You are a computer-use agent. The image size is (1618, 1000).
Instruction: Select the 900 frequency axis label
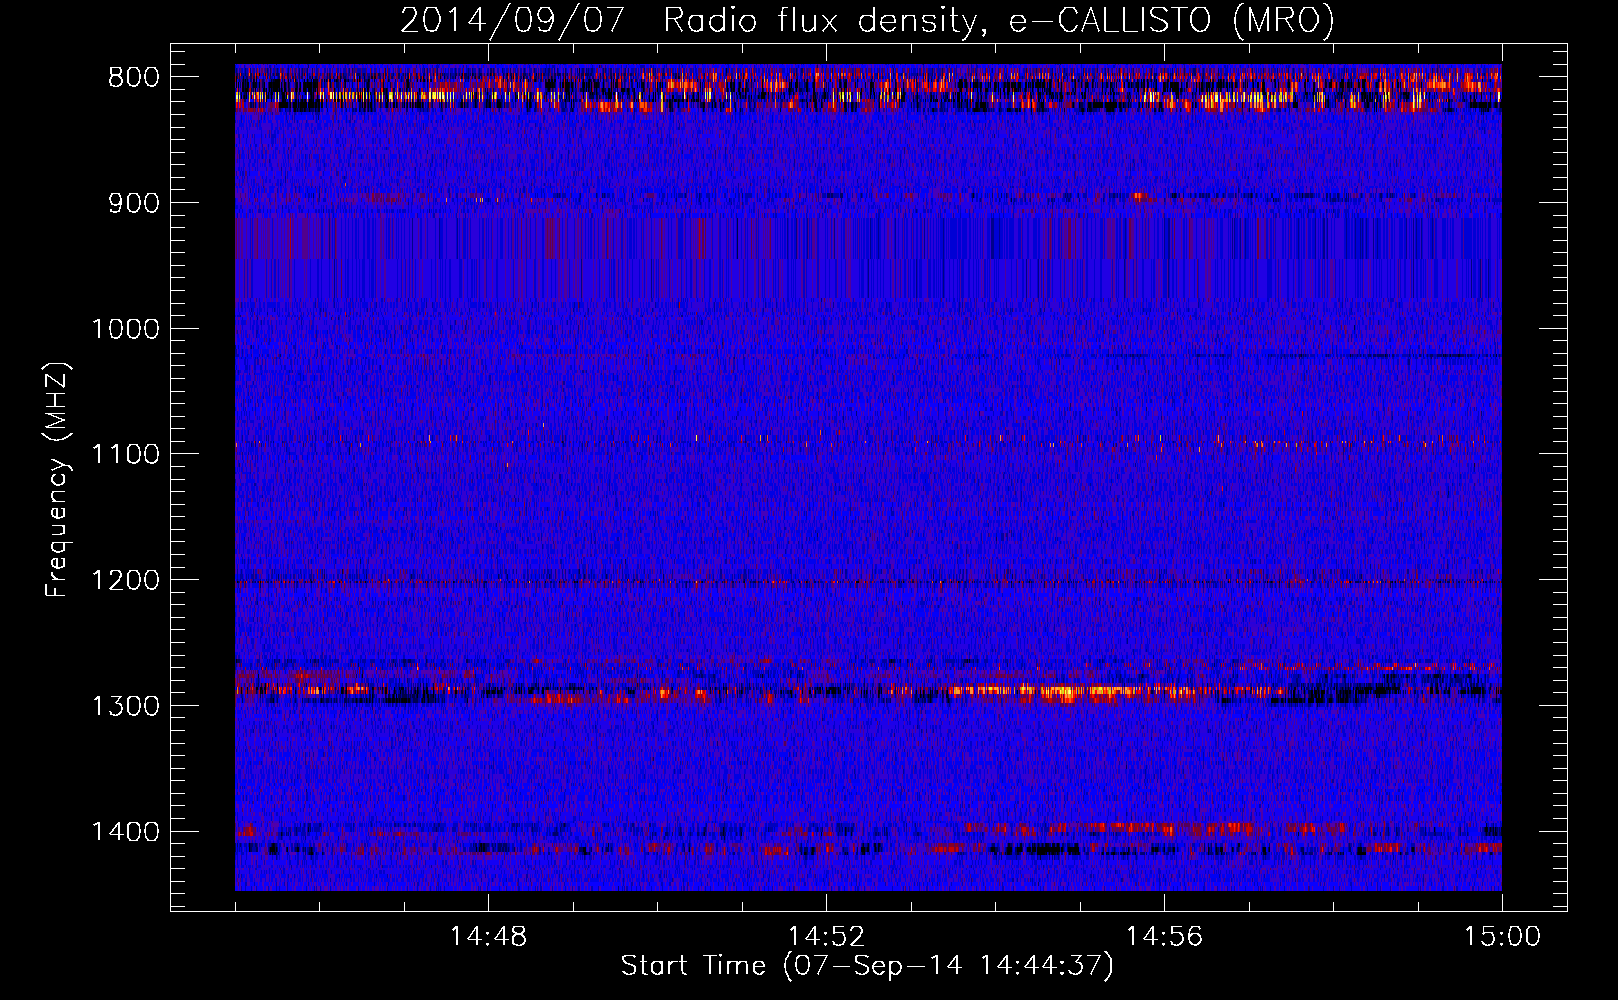click(133, 203)
